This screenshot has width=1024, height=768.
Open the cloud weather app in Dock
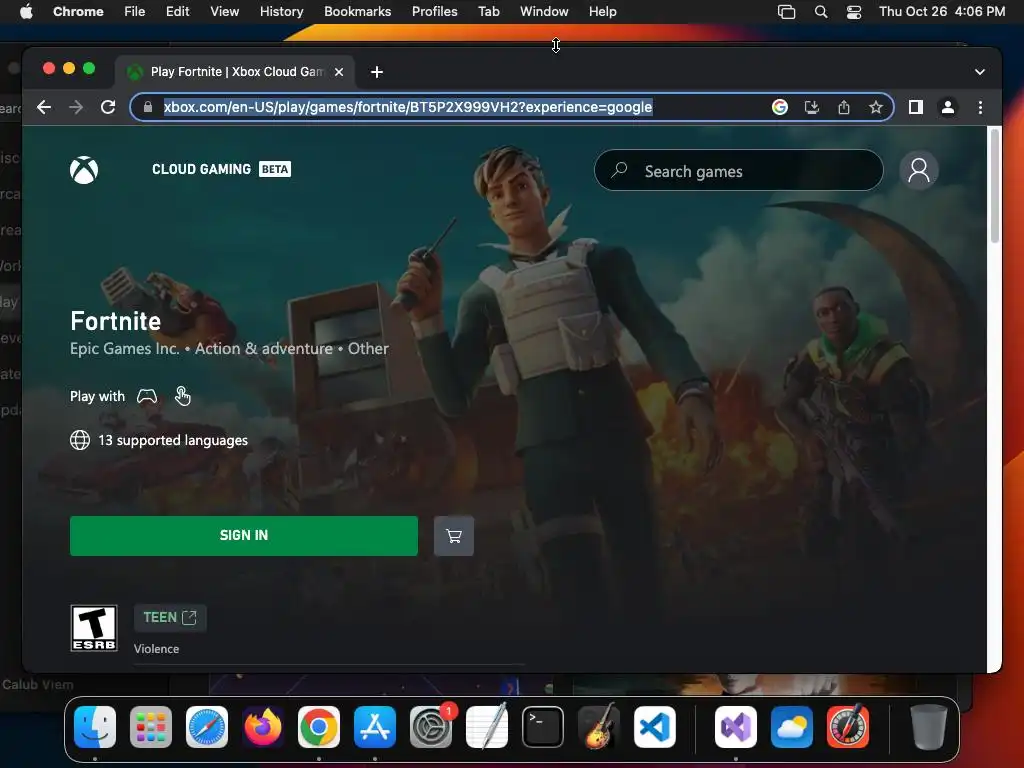pyautogui.click(x=792, y=727)
